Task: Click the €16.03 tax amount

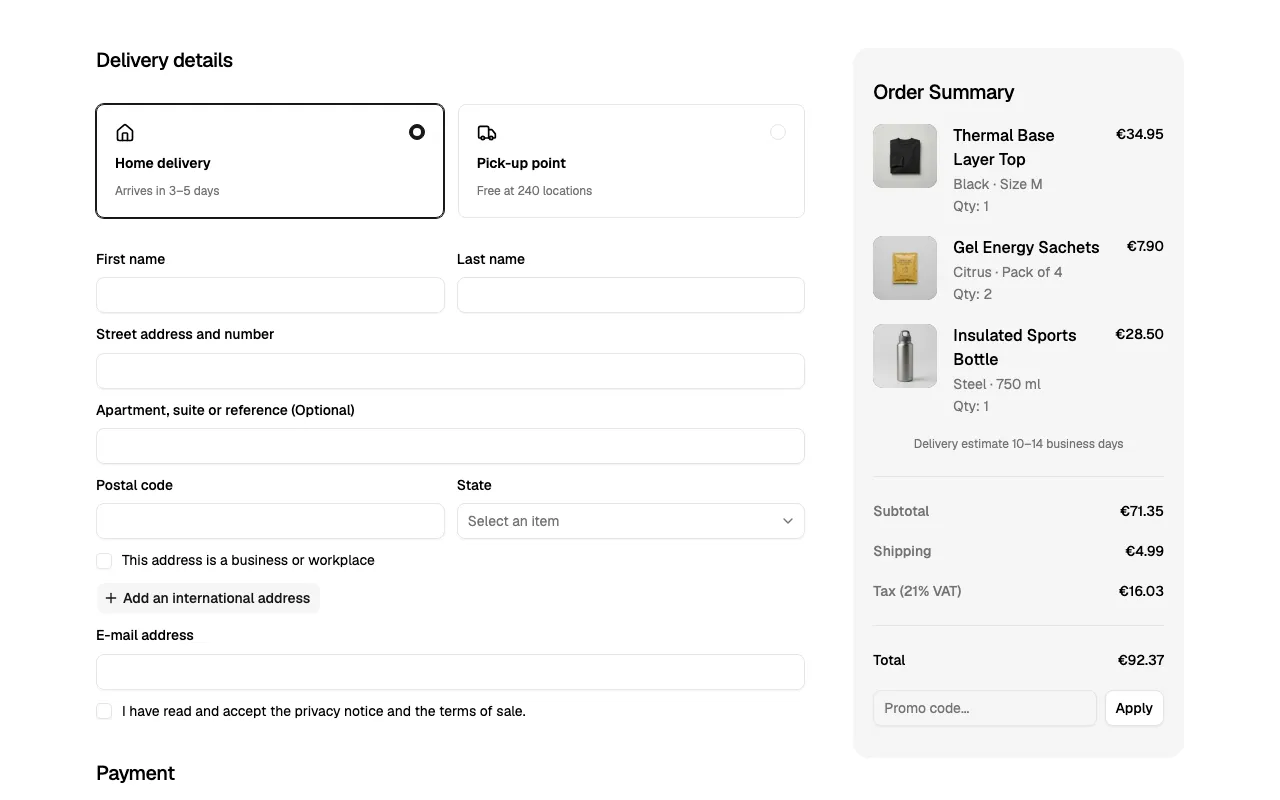Action: [x=1141, y=591]
